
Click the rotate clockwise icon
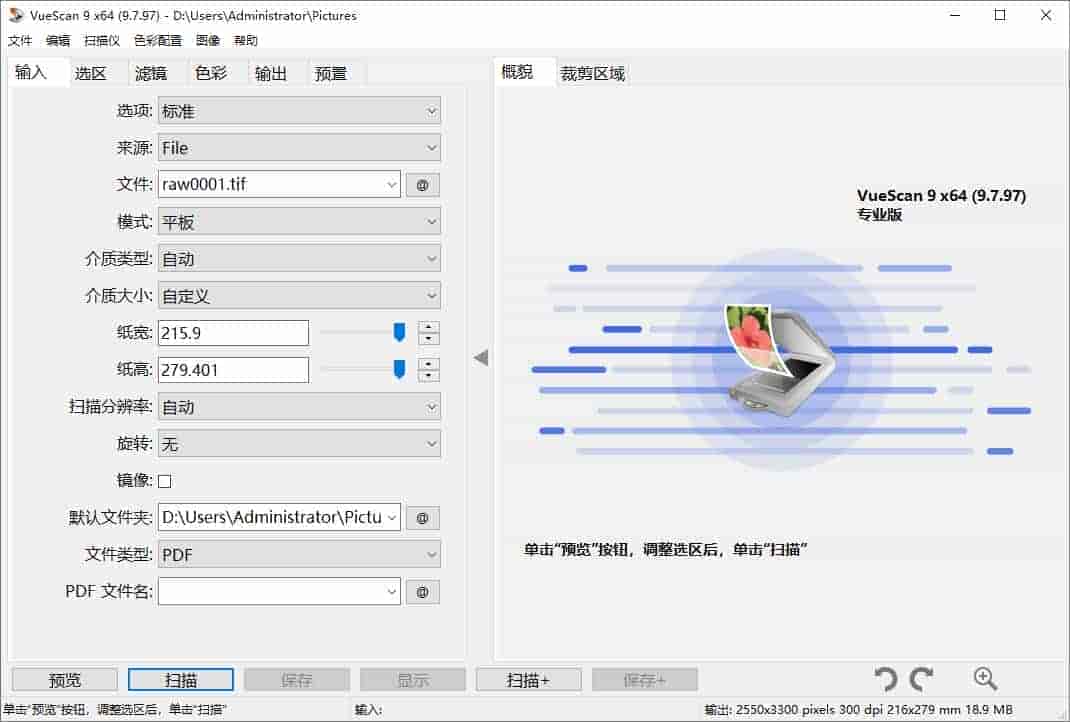click(922, 680)
